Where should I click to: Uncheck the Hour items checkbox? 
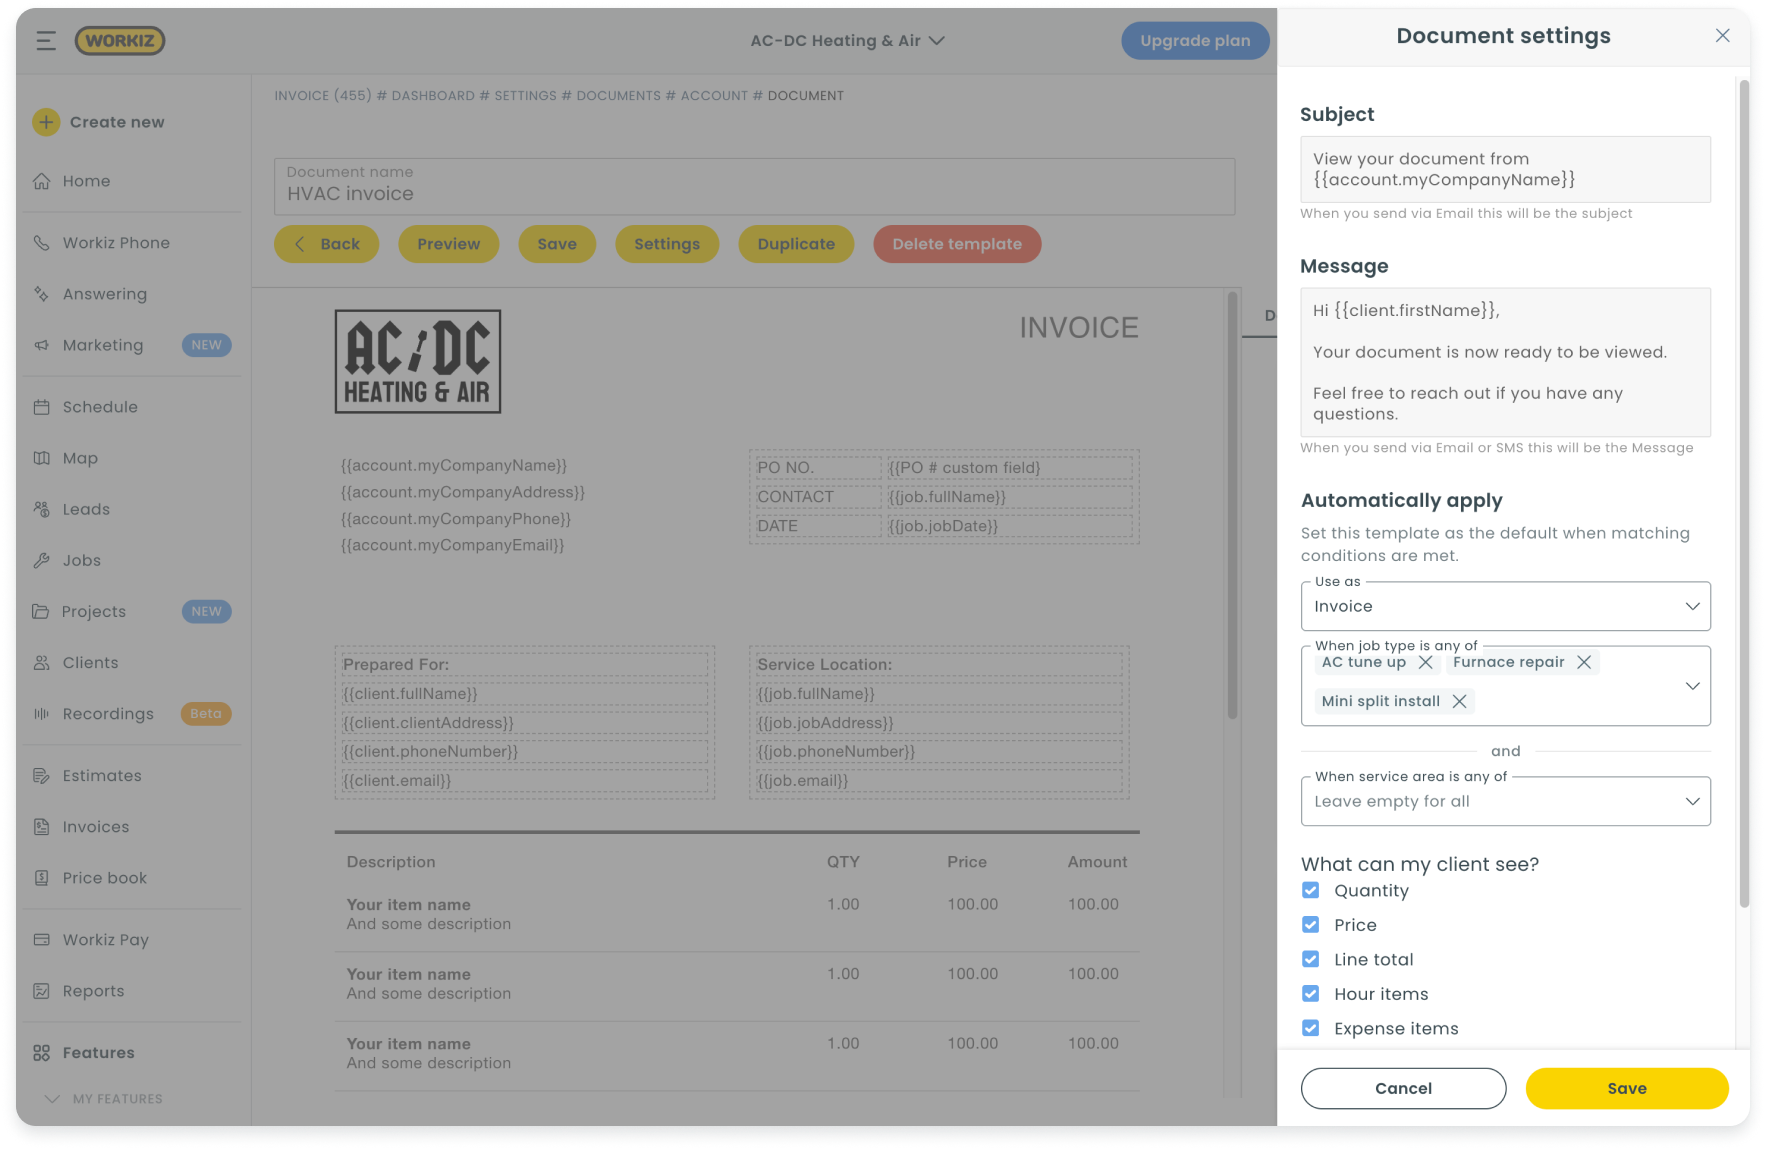pos(1310,994)
